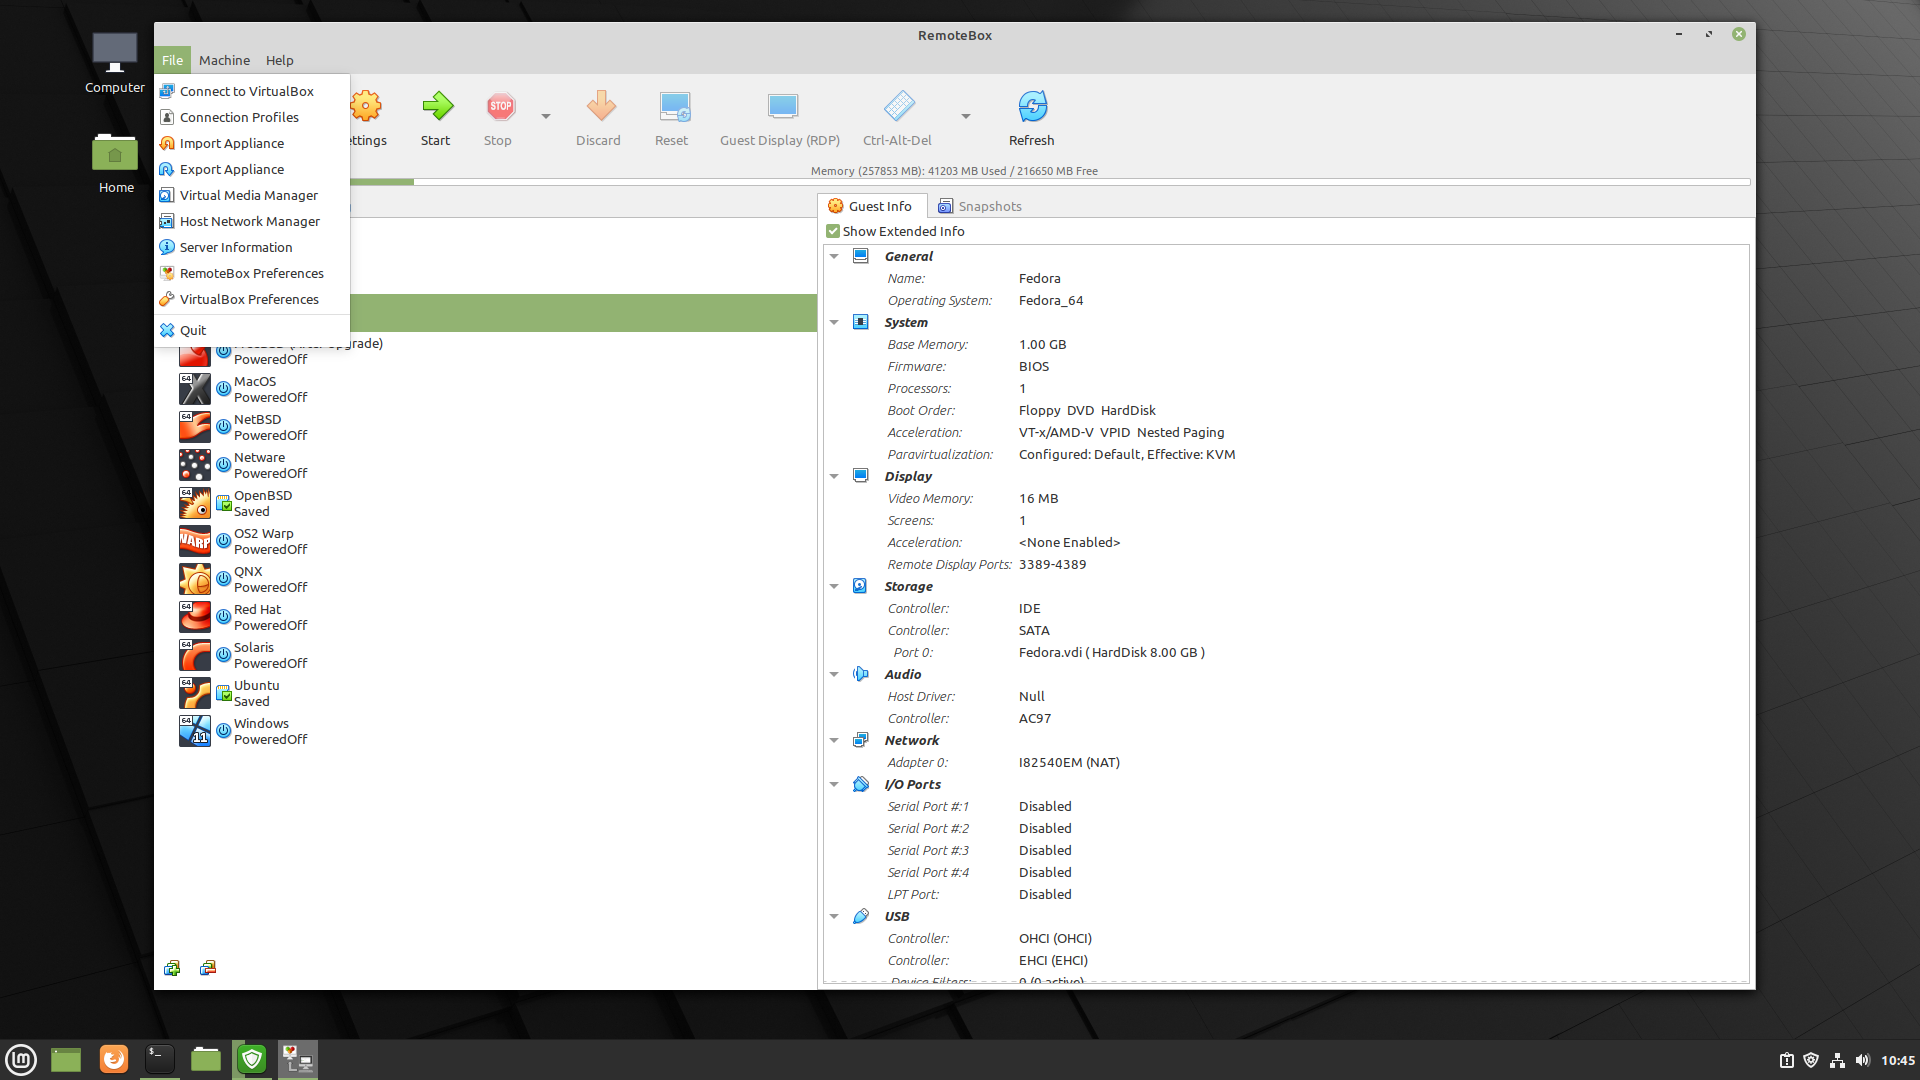This screenshot has width=1920, height=1080.
Task: Open the Stop dropdown arrow
Action: (x=545, y=116)
